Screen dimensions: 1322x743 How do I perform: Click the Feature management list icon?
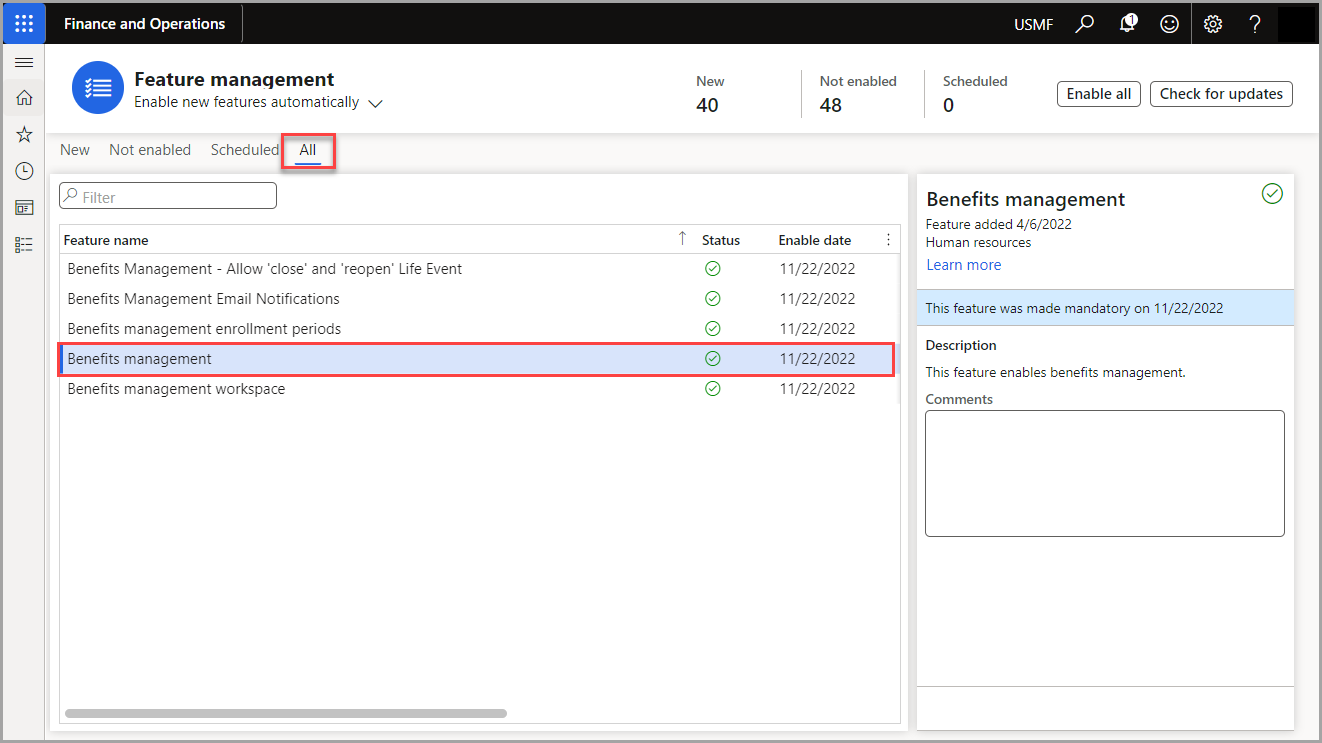98,88
